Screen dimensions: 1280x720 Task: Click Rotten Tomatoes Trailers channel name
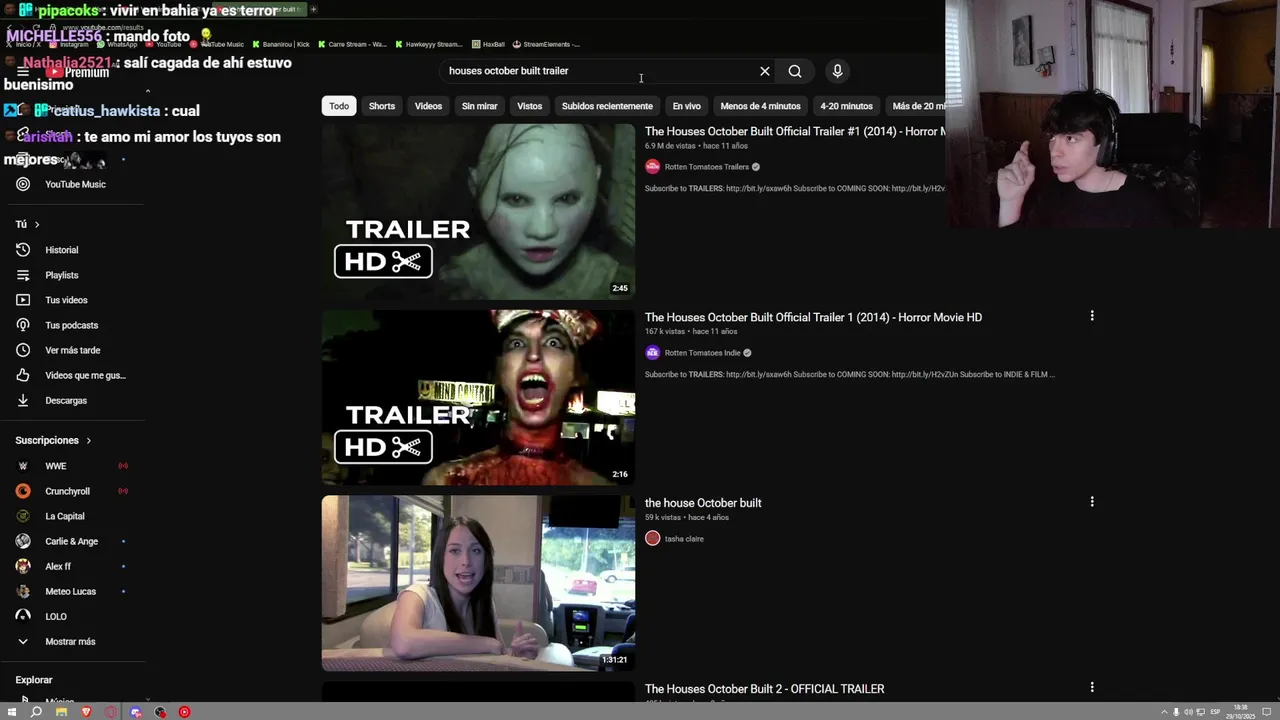point(706,167)
